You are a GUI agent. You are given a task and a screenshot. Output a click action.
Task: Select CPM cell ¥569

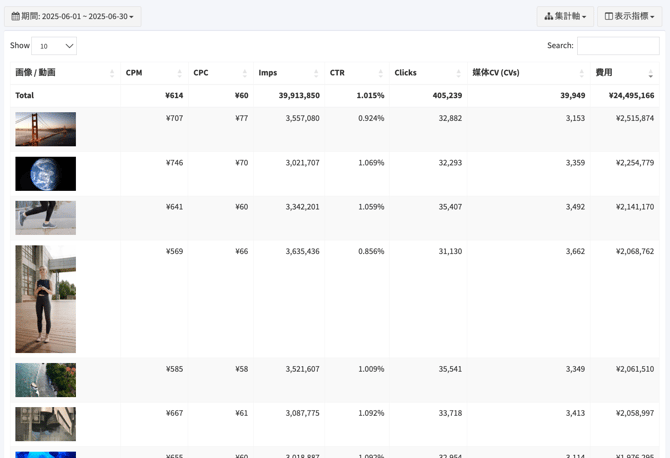point(174,251)
